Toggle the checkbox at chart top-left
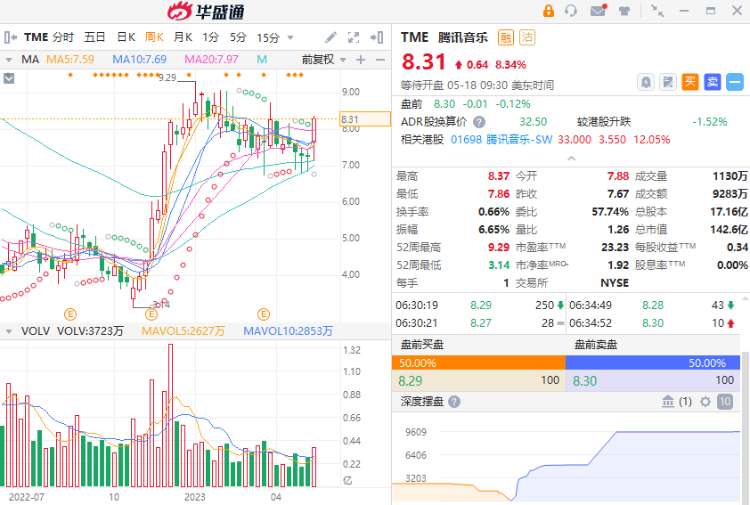This screenshot has height=505, width=750. (9, 78)
